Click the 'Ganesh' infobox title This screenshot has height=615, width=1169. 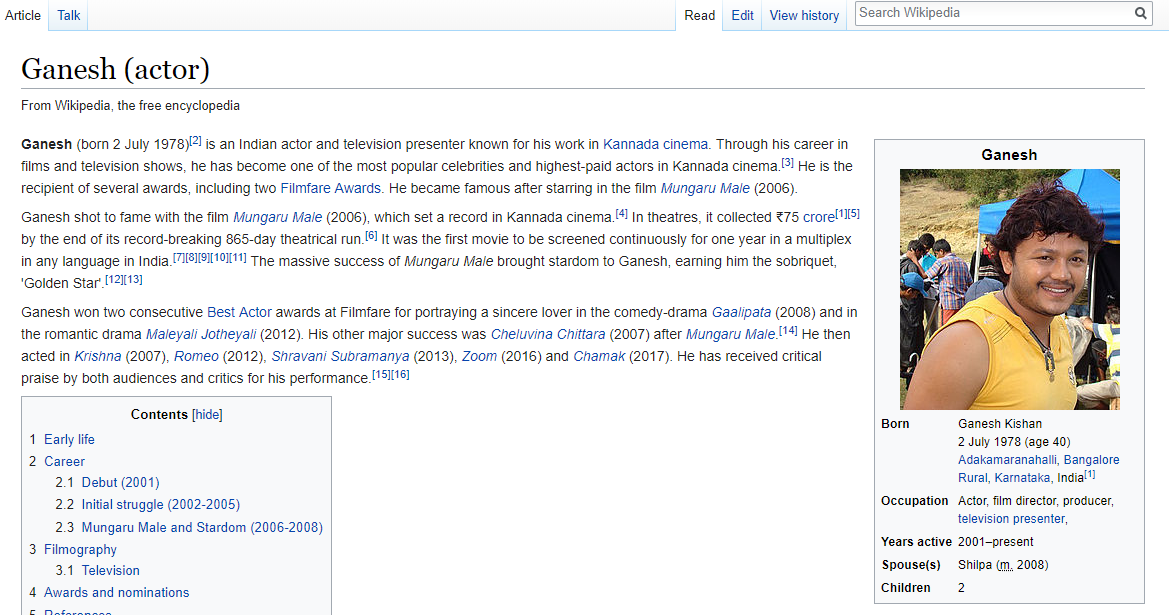1009,155
